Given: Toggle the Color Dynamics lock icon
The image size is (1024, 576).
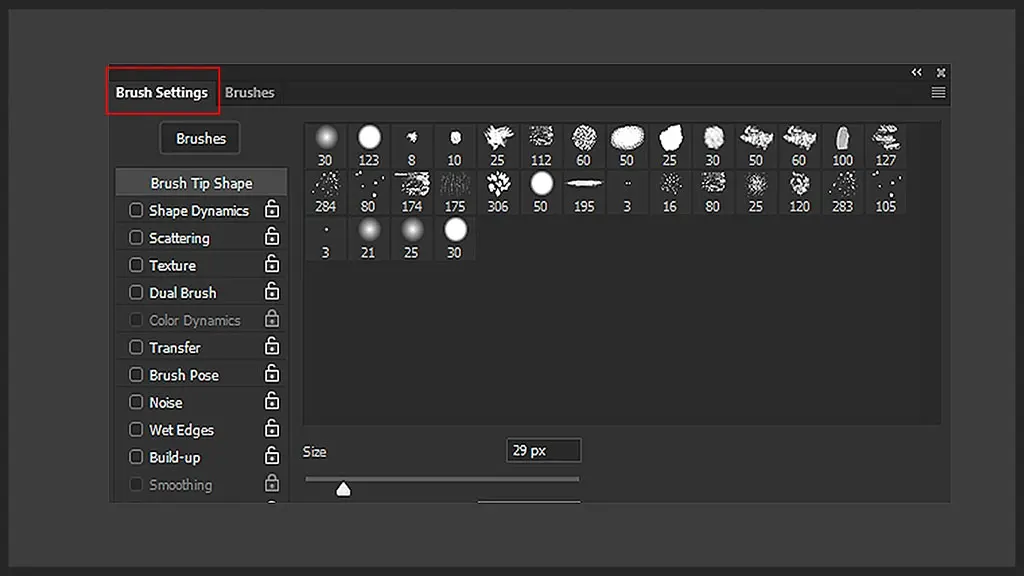Looking at the screenshot, I should [x=272, y=319].
